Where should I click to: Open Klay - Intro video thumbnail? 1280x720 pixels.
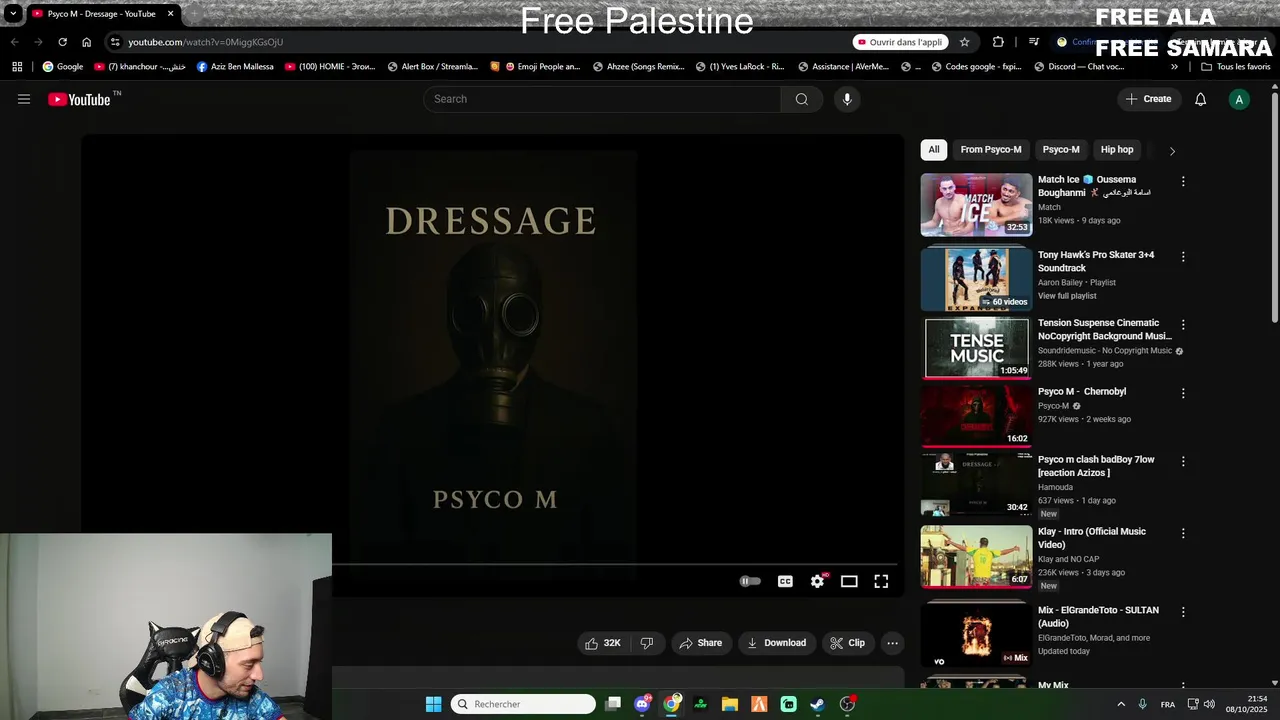click(x=976, y=557)
